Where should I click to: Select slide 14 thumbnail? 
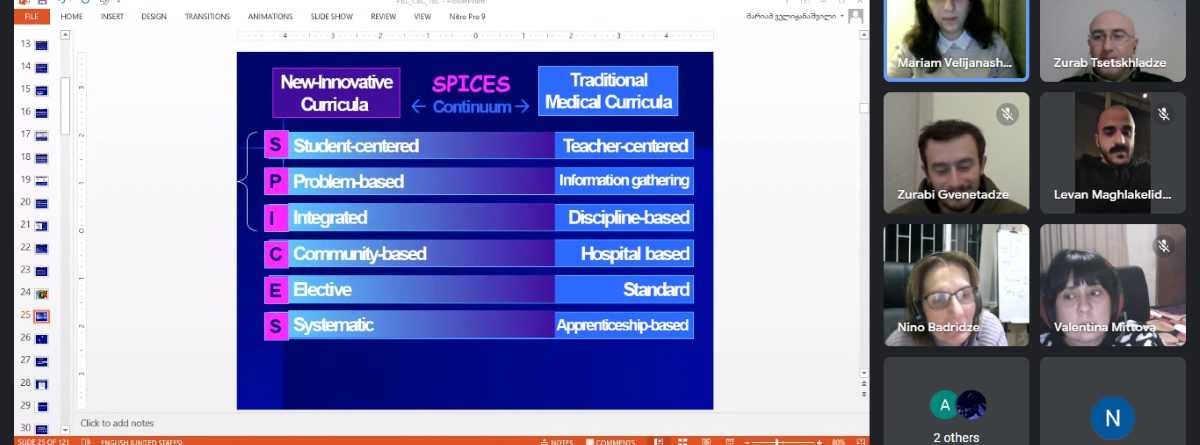pyautogui.click(x=42, y=68)
